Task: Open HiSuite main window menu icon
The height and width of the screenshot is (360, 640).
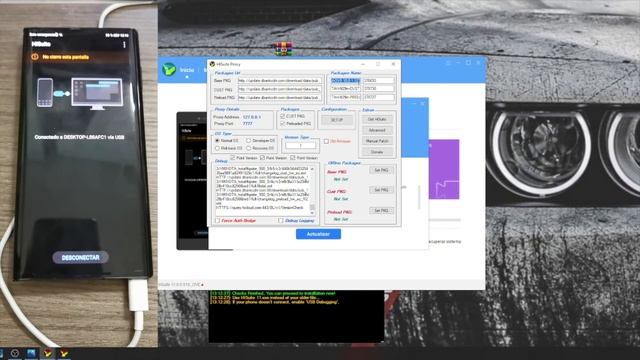Action: coord(448,63)
